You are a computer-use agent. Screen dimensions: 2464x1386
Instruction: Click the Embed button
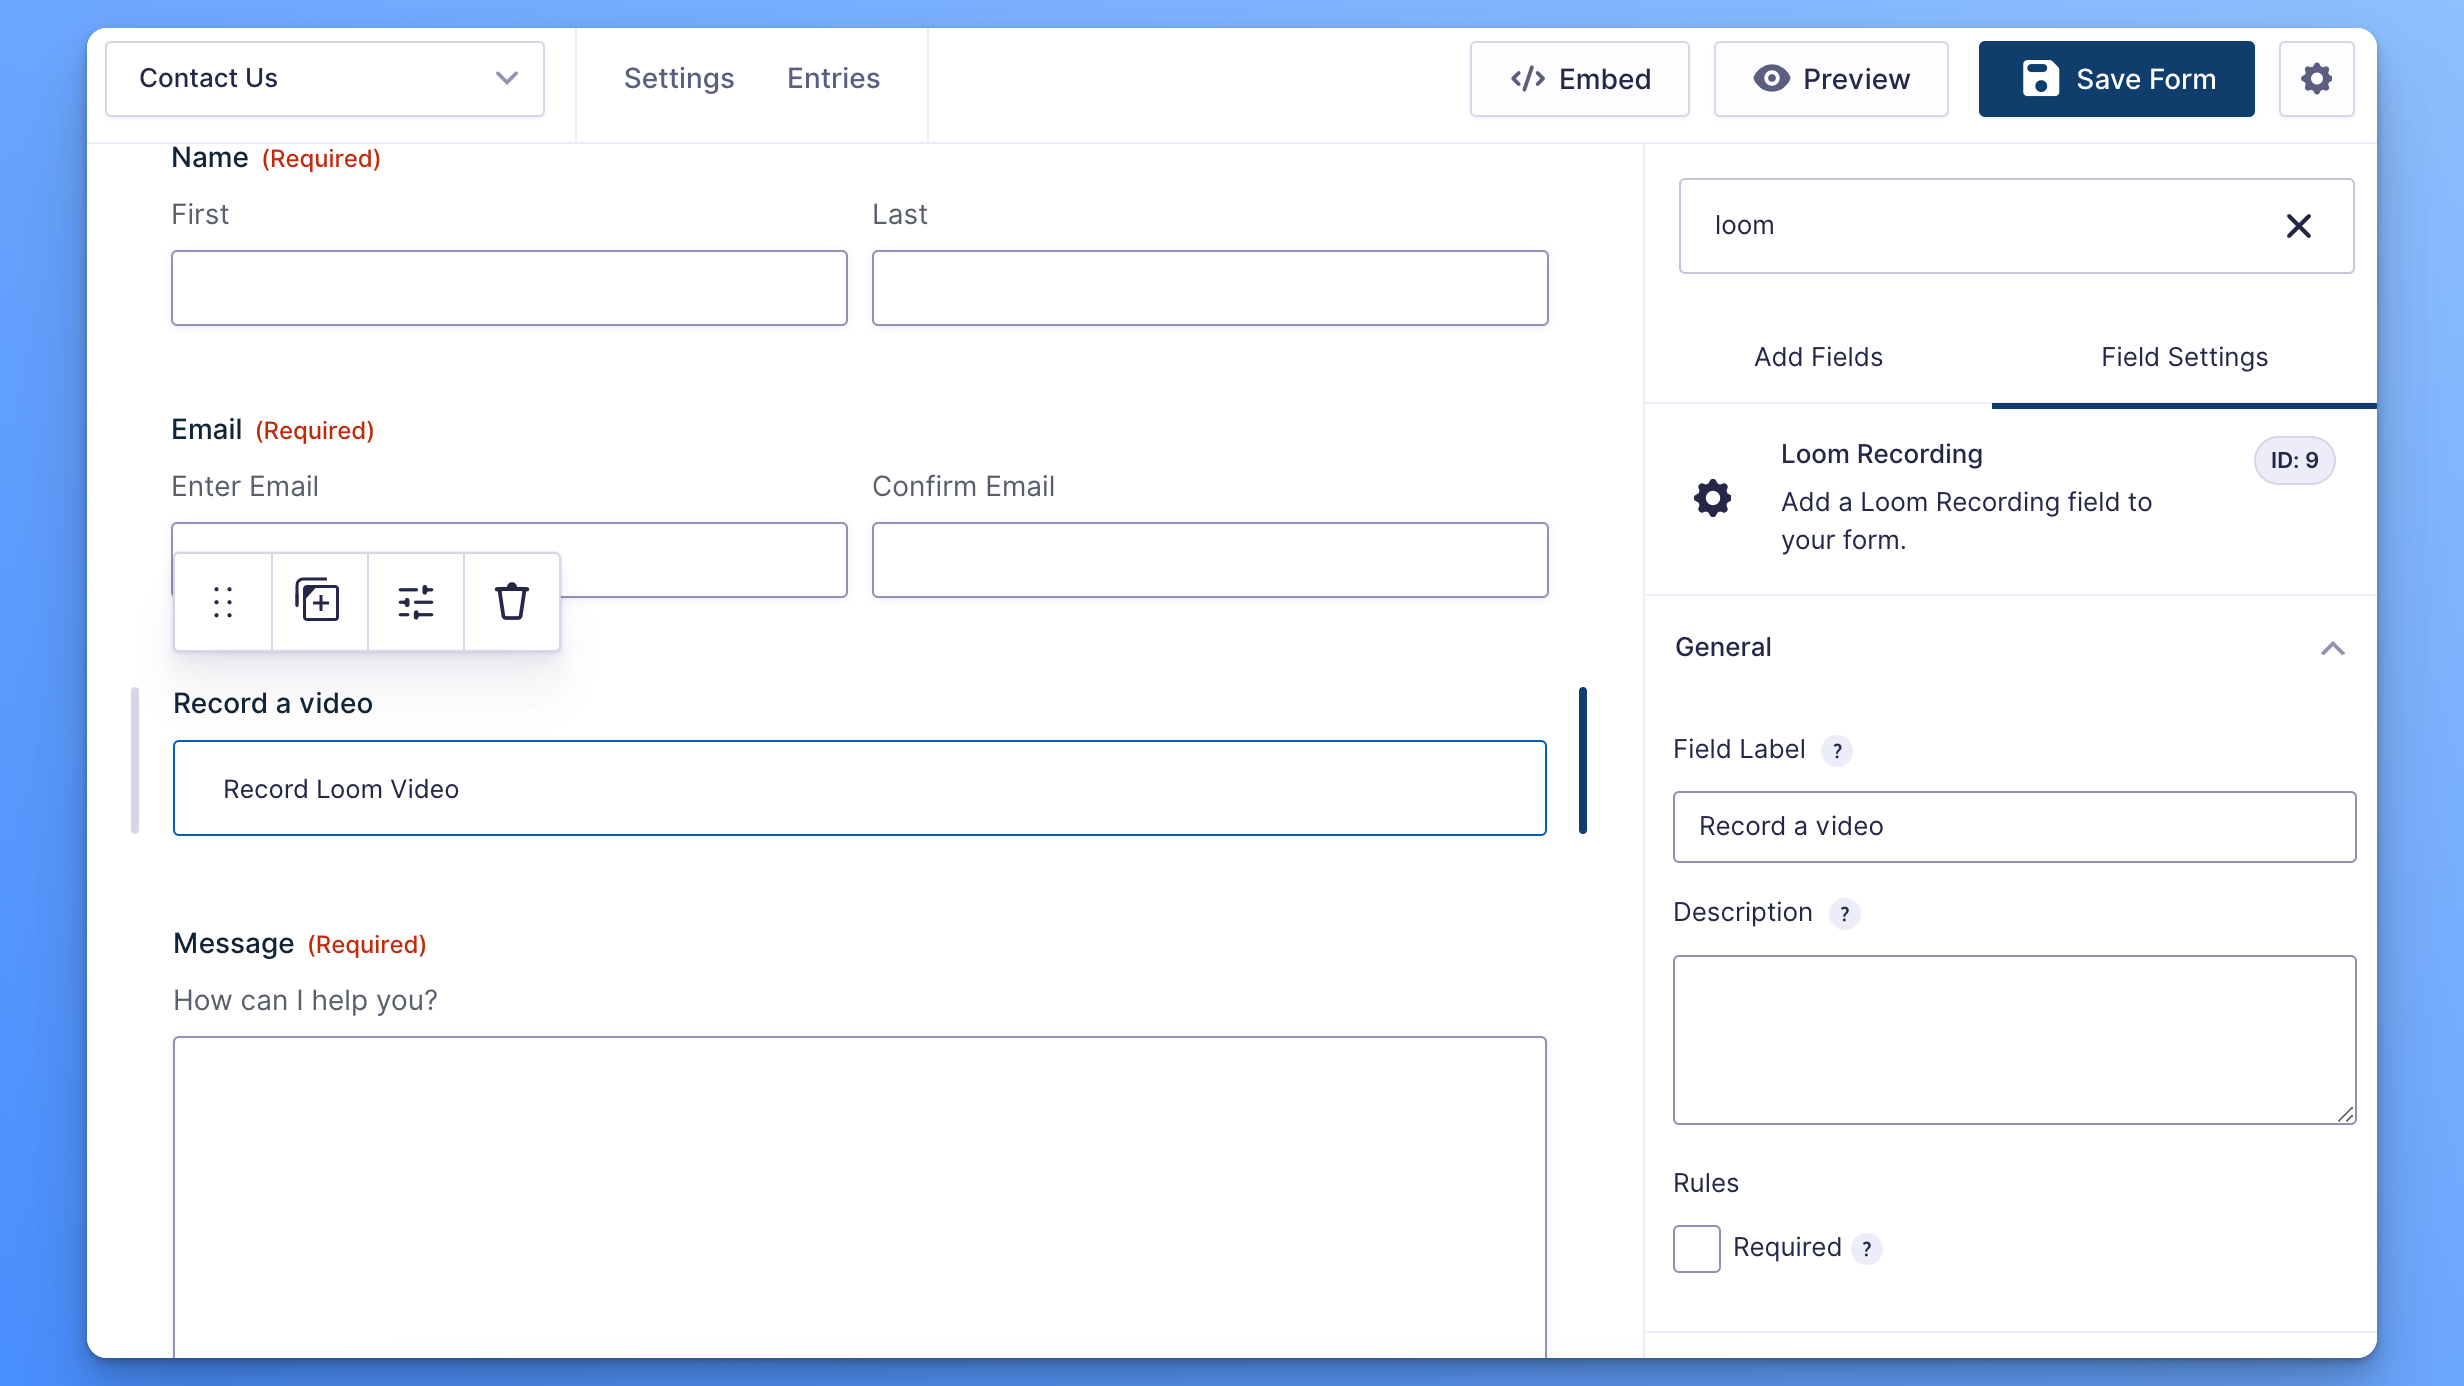[x=1580, y=79]
